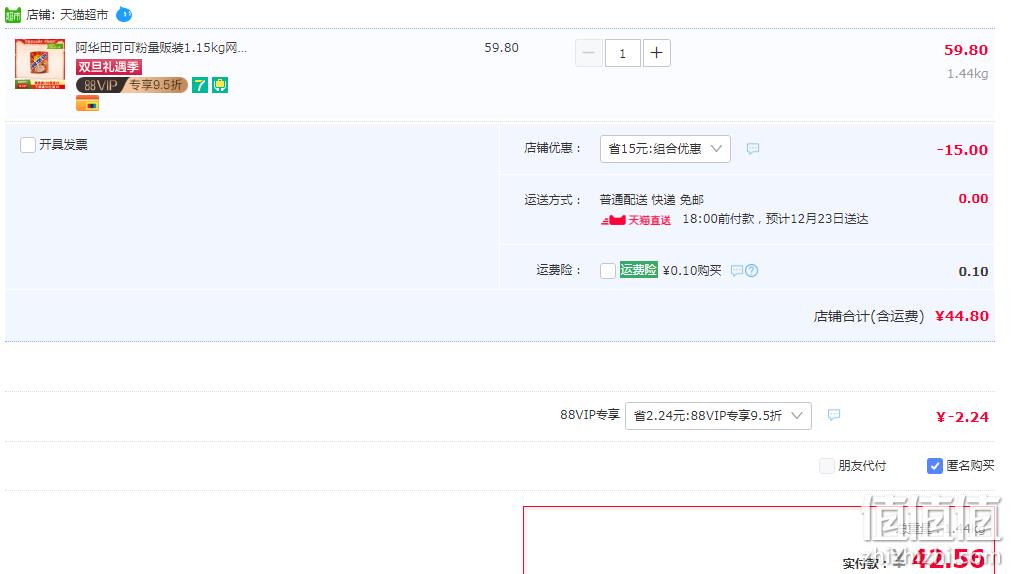Click the green 运费险 label badge
Viewport: 1011px width, 574px height.
638,270
